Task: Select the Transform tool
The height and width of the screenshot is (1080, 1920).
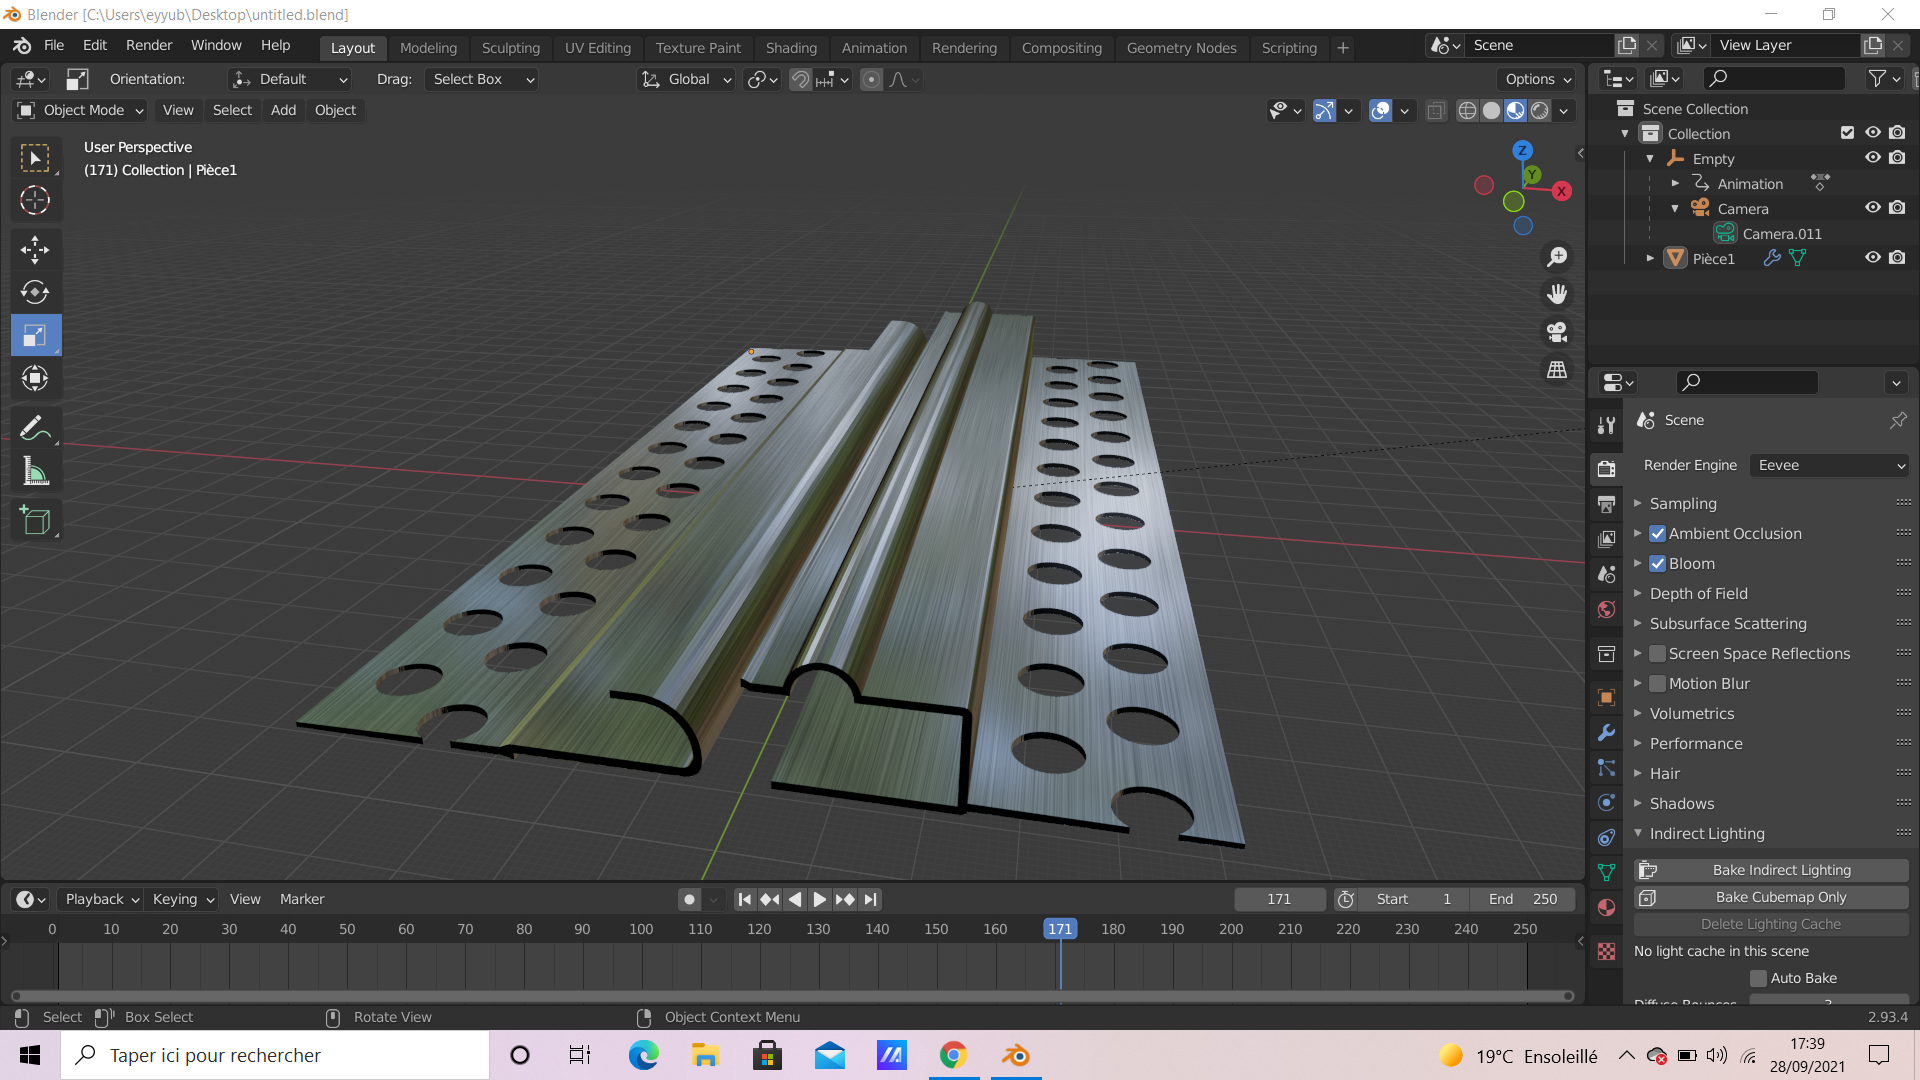Action: [35, 378]
